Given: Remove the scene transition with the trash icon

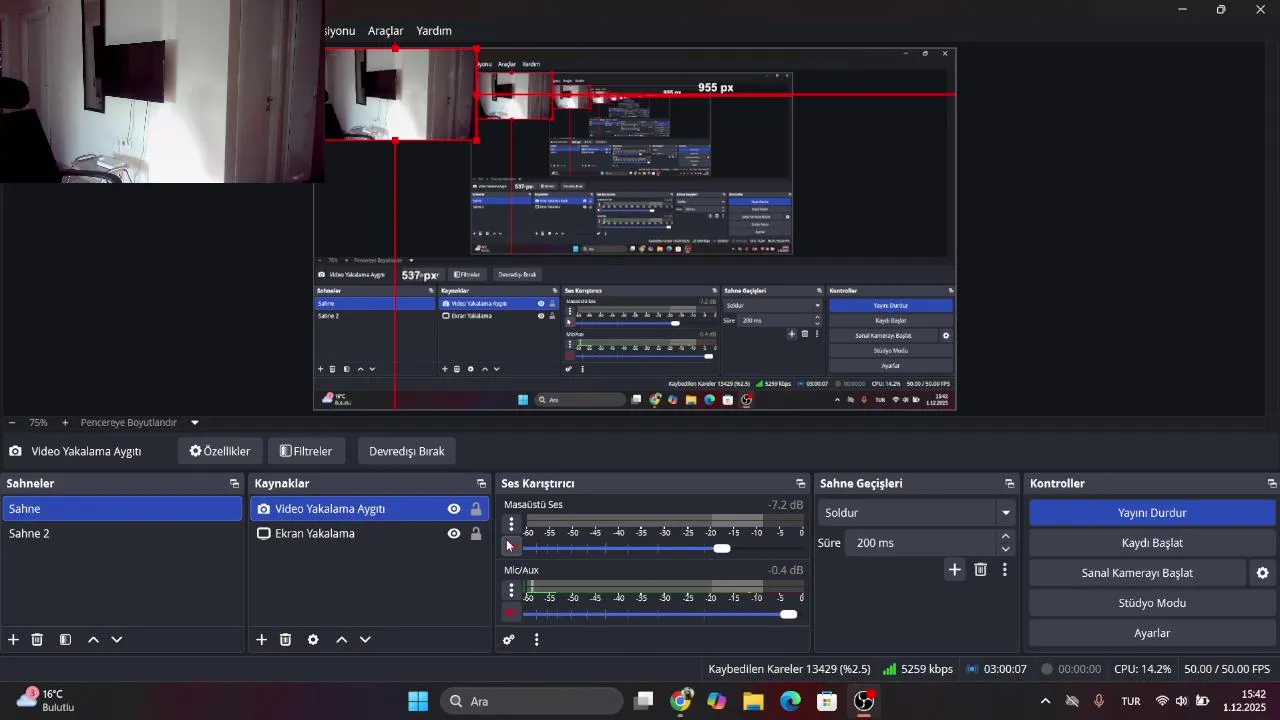Looking at the screenshot, I should pyautogui.click(x=981, y=569).
